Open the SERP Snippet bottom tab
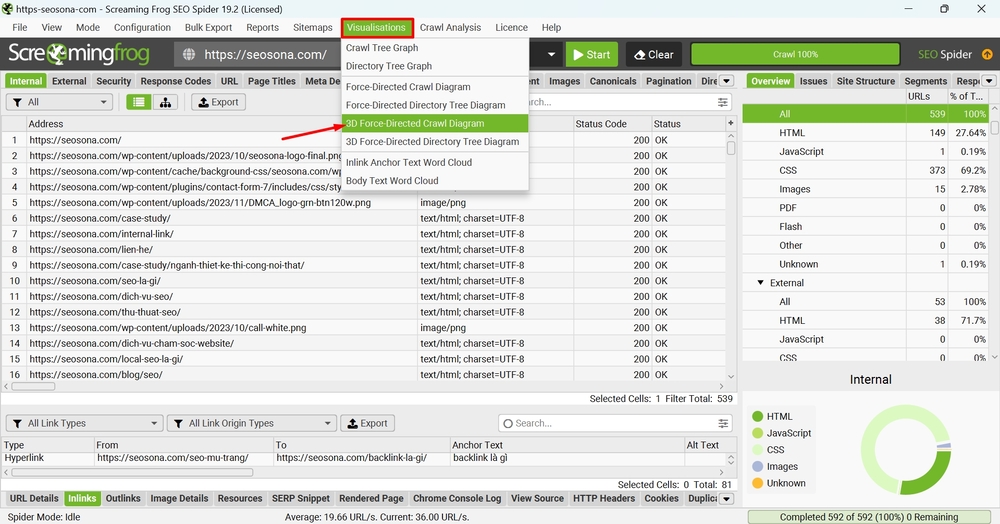This screenshot has height=524, width=1000. pos(300,499)
